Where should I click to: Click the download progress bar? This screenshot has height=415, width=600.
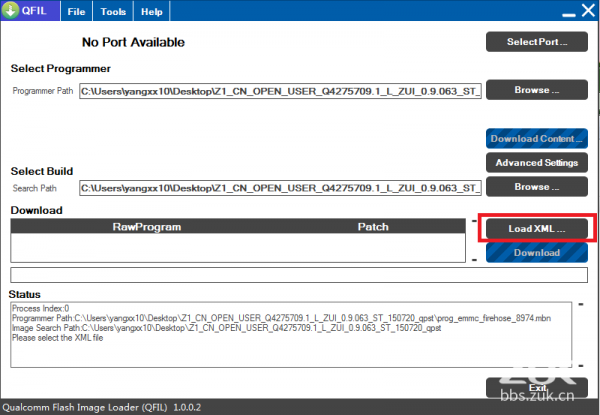299,275
